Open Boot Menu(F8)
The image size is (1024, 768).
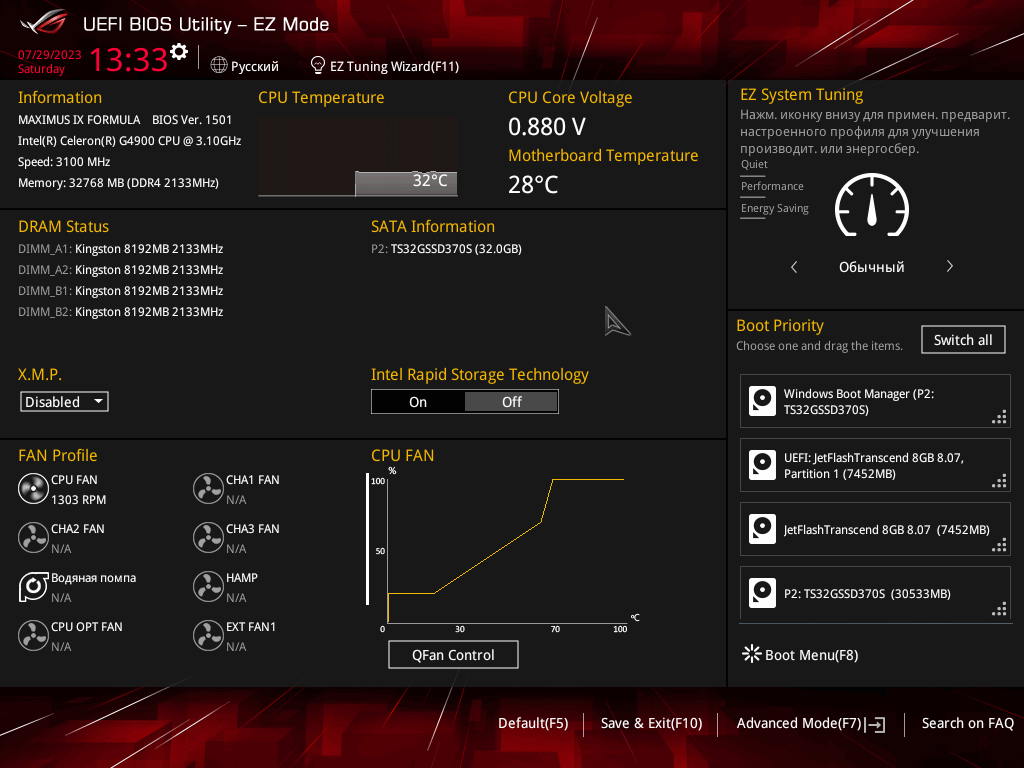pyautogui.click(x=800, y=654)
